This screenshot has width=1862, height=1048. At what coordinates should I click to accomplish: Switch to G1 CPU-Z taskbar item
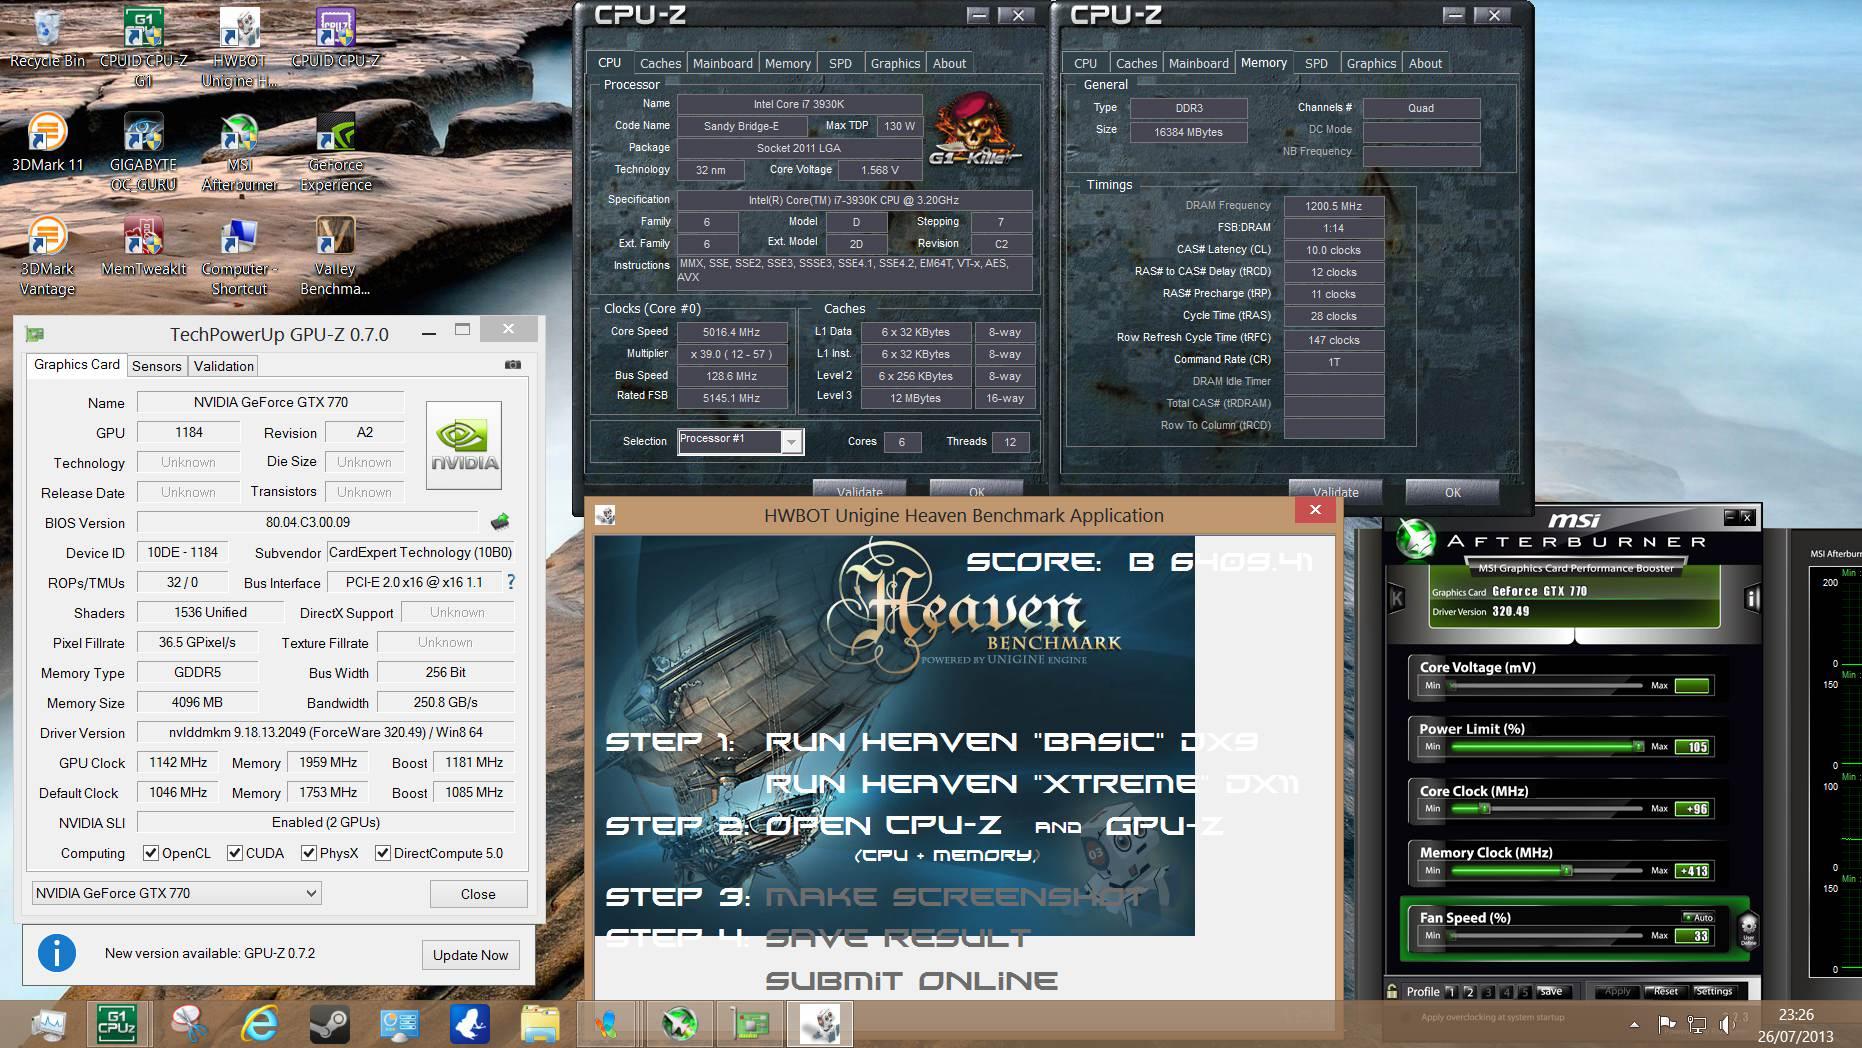117,1024
